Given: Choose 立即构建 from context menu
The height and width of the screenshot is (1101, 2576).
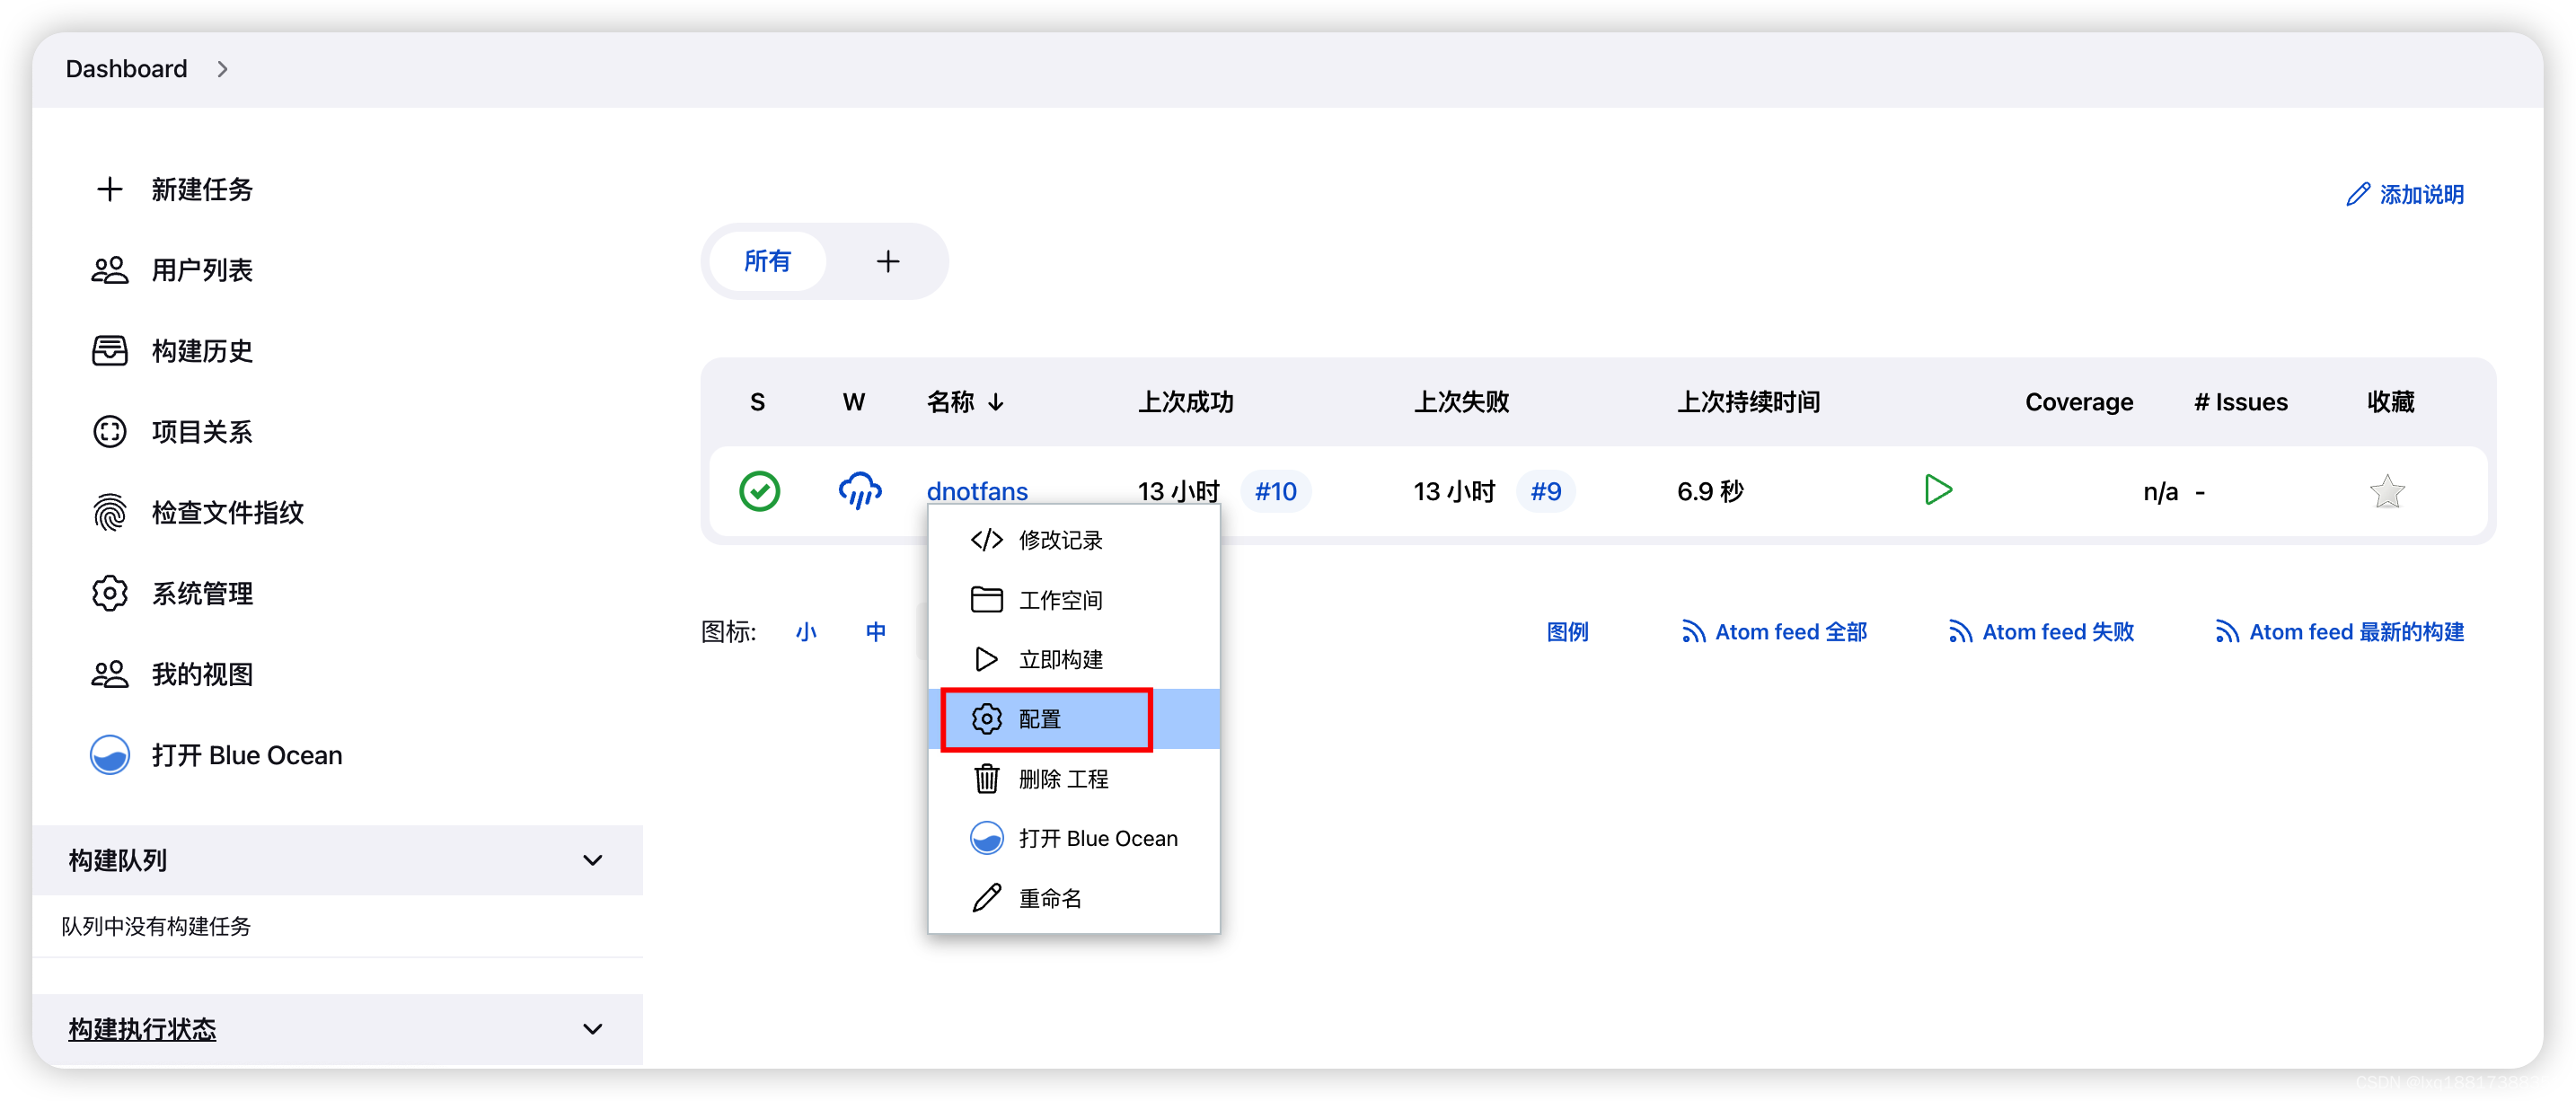Looking at the screenshot, I should (1073, 659).
